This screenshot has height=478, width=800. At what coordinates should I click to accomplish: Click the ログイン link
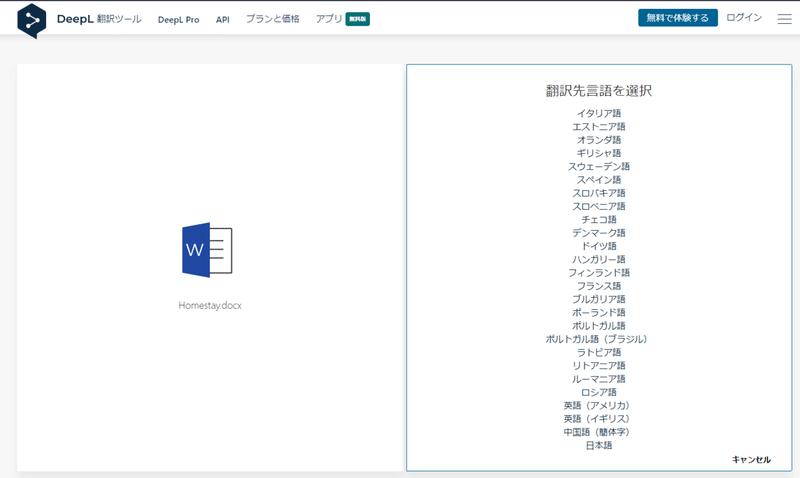(x=744, y=17)
